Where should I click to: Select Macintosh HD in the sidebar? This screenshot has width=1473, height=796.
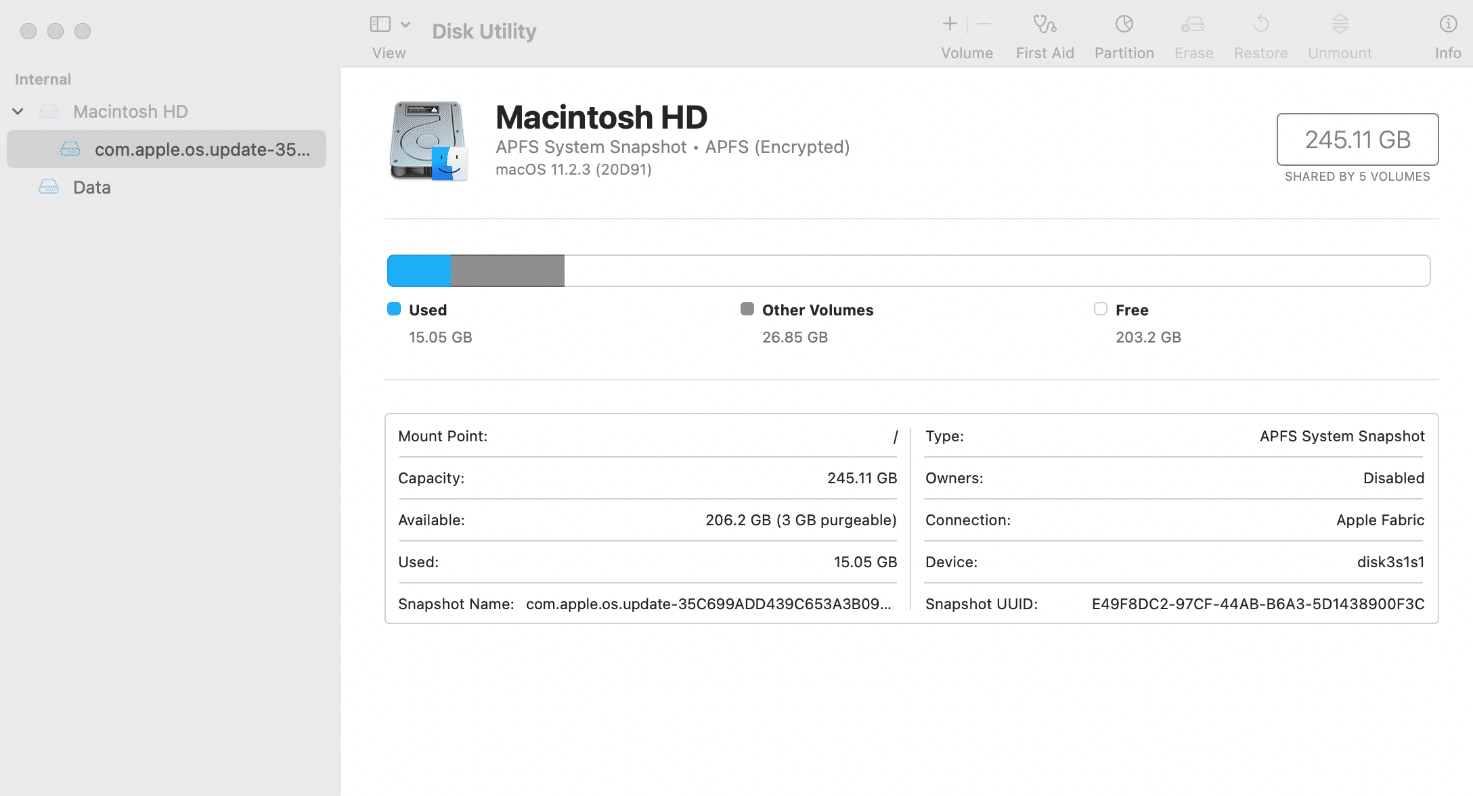(x=130, y=111)
